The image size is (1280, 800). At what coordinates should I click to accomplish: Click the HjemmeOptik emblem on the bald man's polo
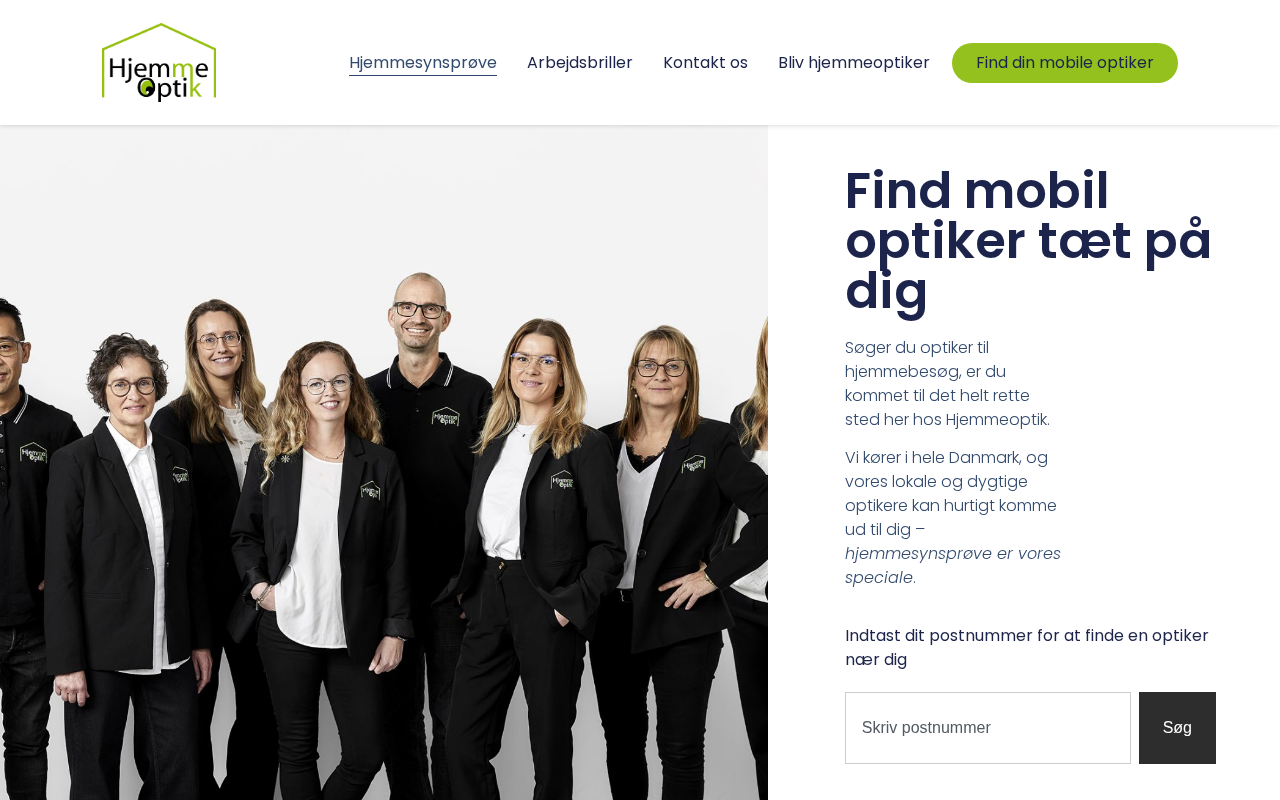(446, 417)
